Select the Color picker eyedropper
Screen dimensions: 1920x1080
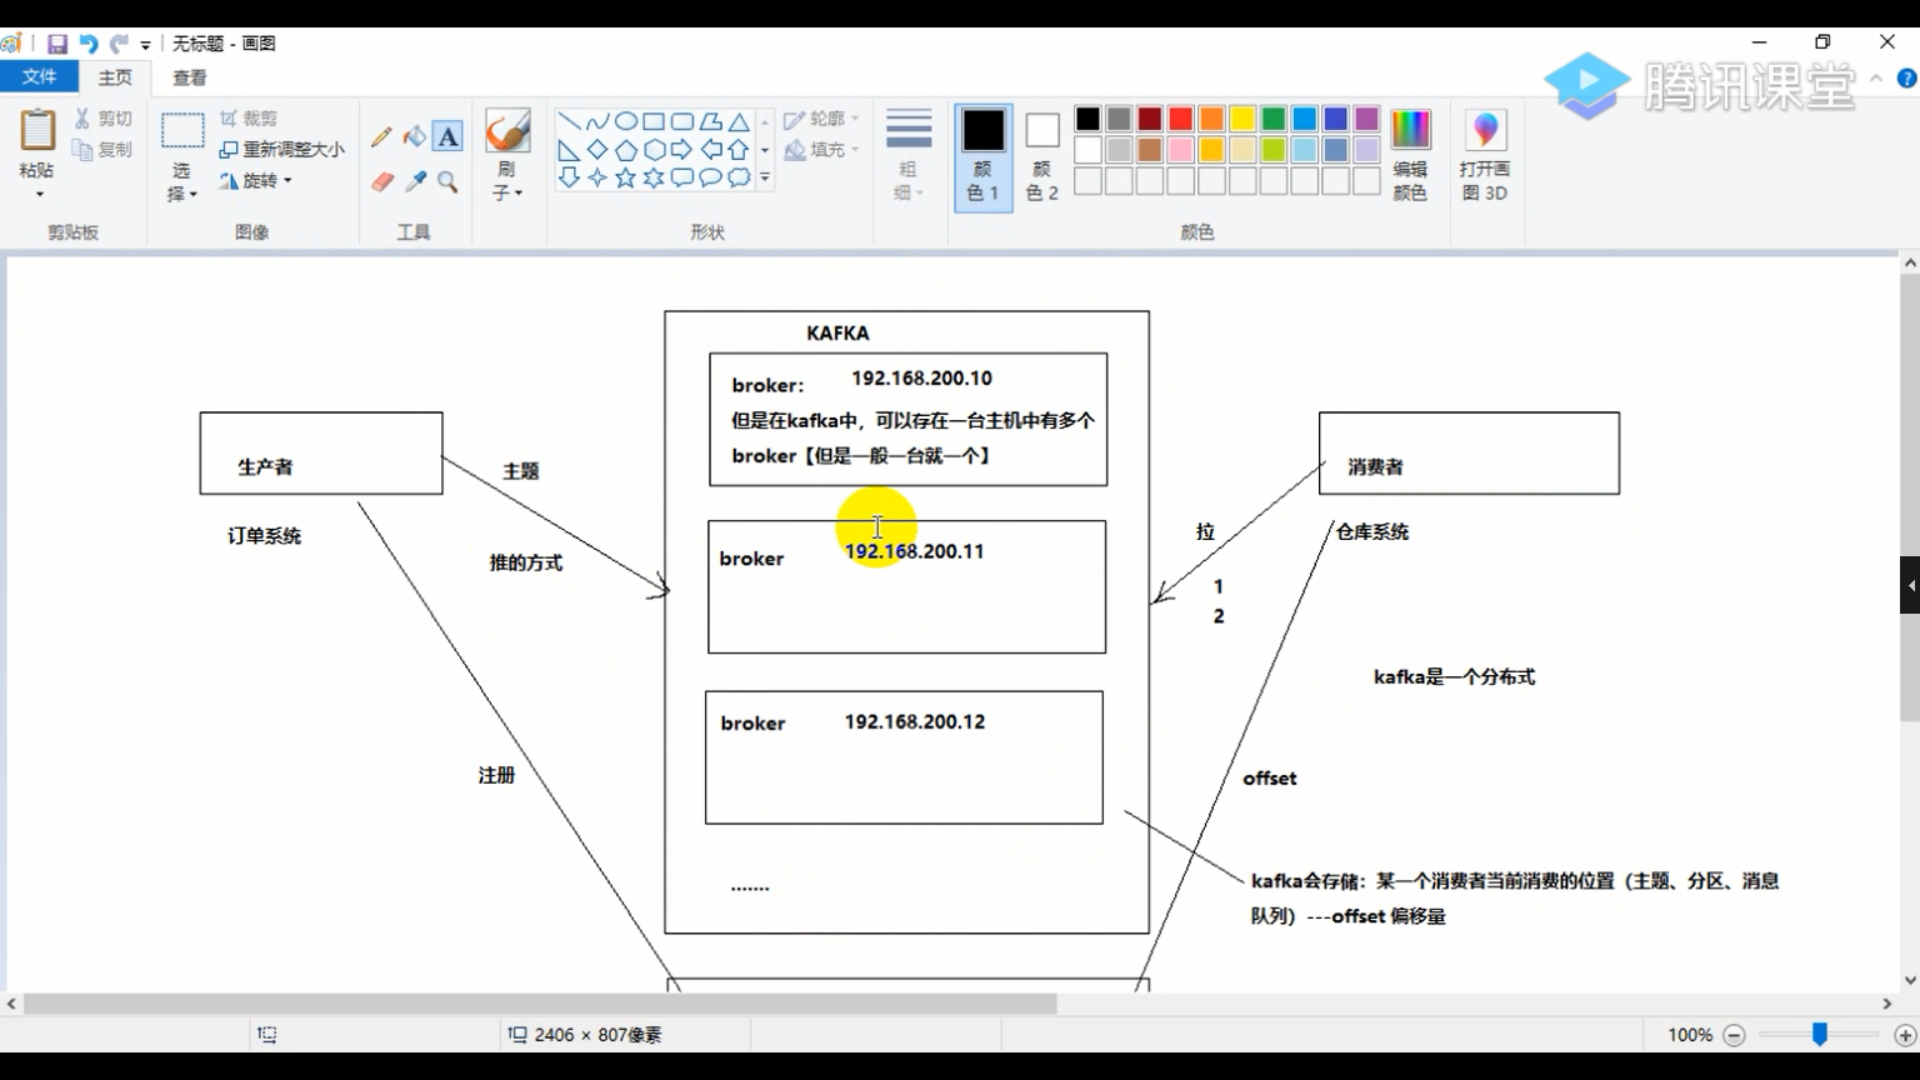[415, 182]
